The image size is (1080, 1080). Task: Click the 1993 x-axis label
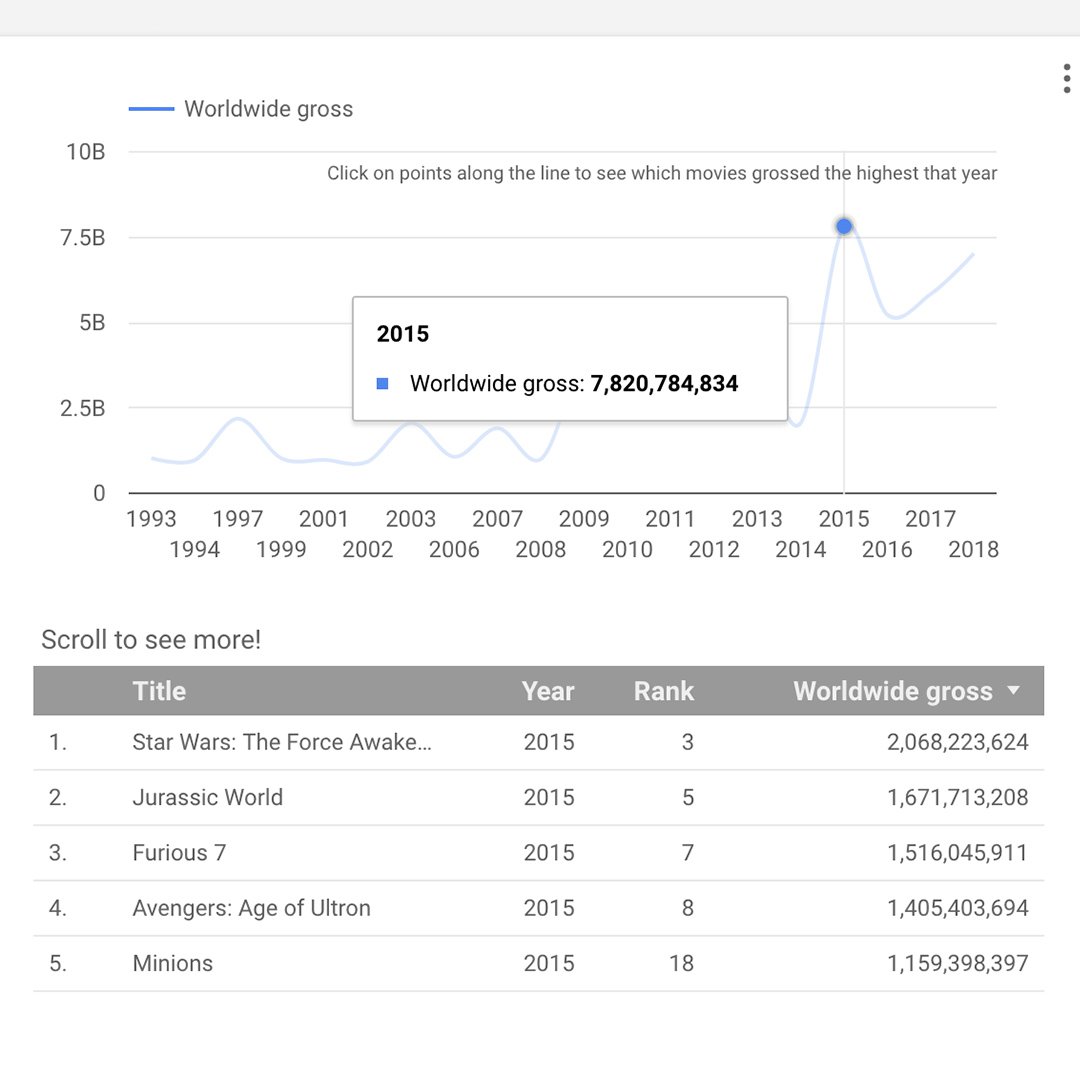tap(151, 519)
